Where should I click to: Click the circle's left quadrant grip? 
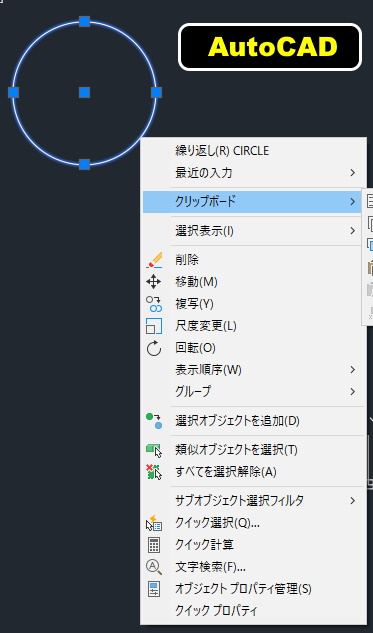pos(14,93)
